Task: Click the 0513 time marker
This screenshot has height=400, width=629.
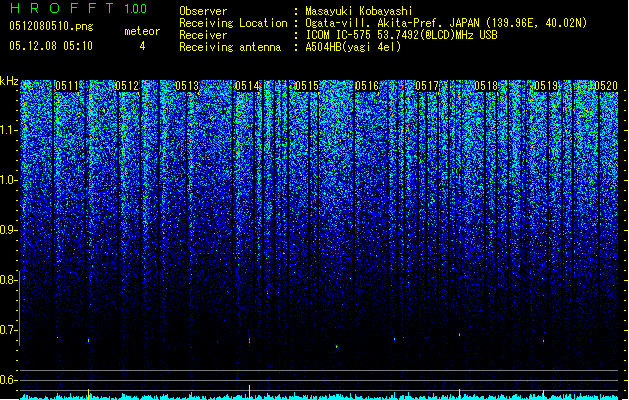Action: [x=187, y=86]
